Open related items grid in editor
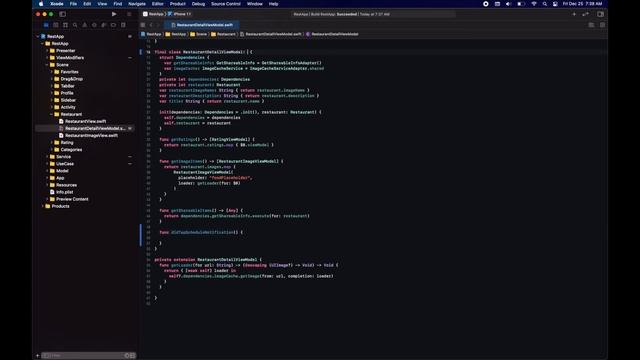The image size is (640, 360). tap(143, 25)
